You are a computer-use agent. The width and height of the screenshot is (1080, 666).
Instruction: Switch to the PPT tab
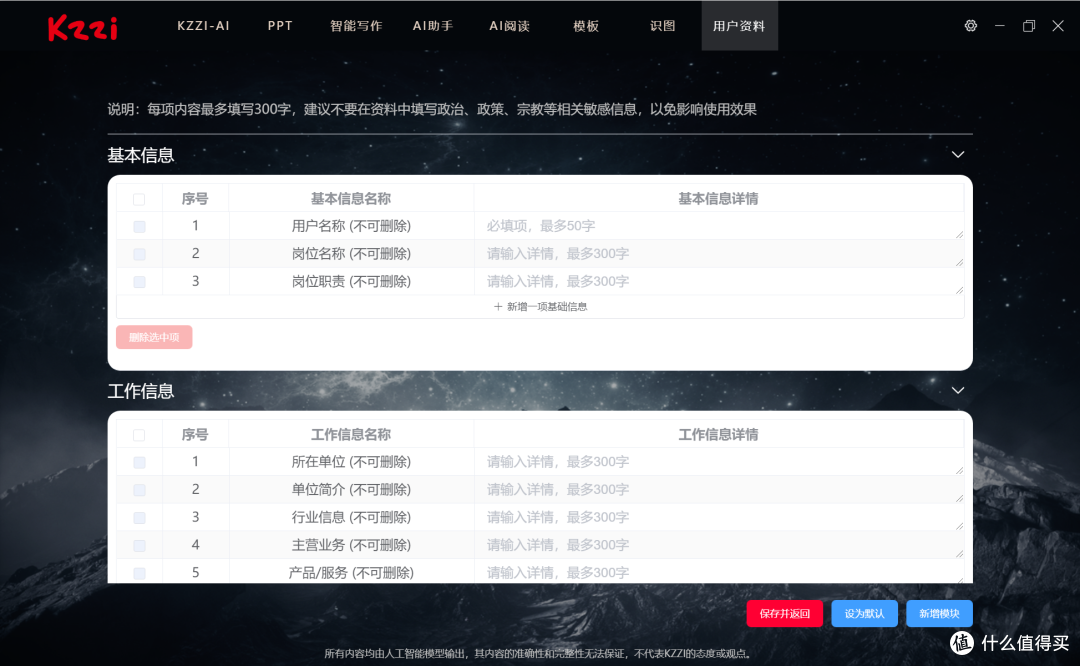(280, 25)
